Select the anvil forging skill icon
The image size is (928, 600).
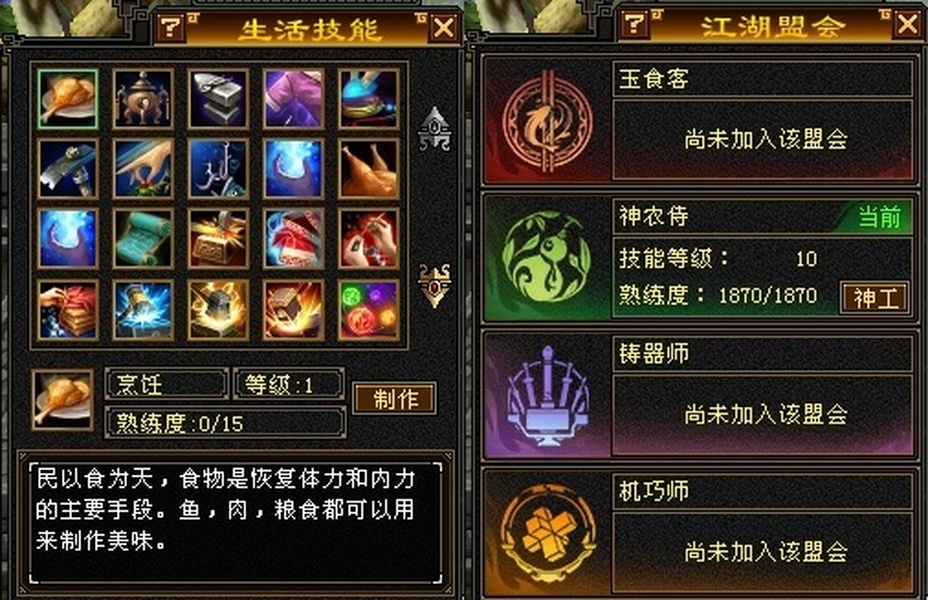pos(218,99)
